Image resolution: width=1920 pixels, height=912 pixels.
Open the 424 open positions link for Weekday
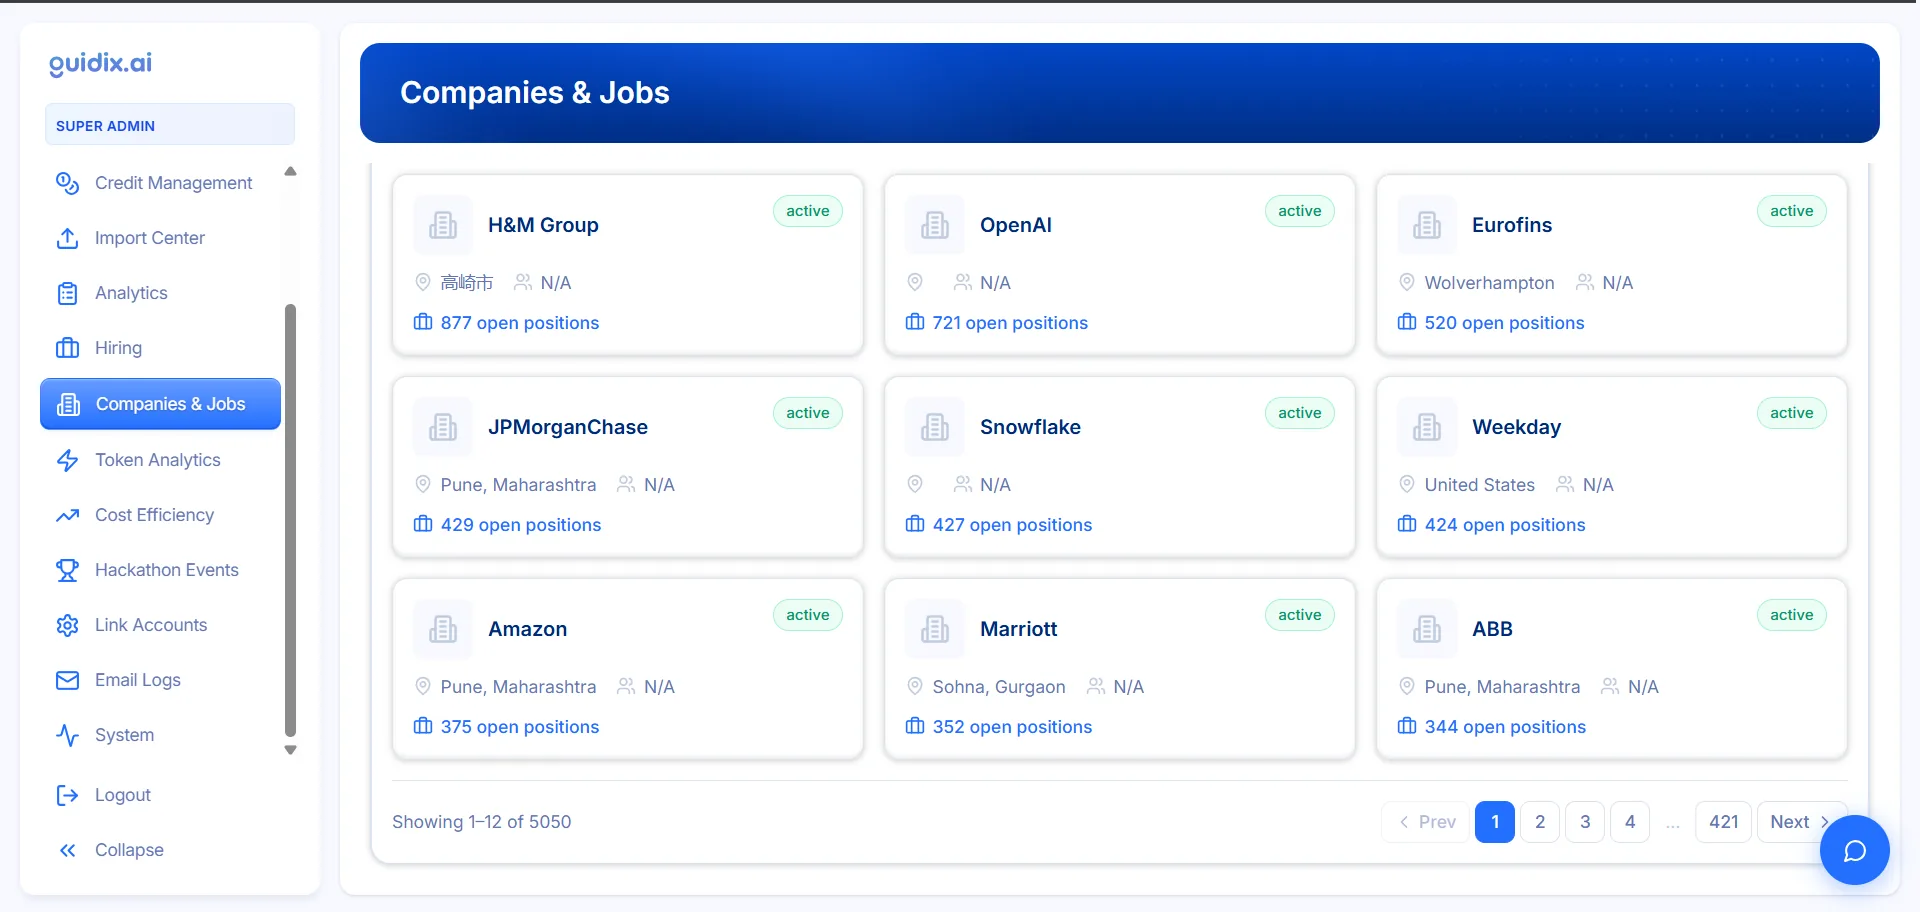(1505, 525)
